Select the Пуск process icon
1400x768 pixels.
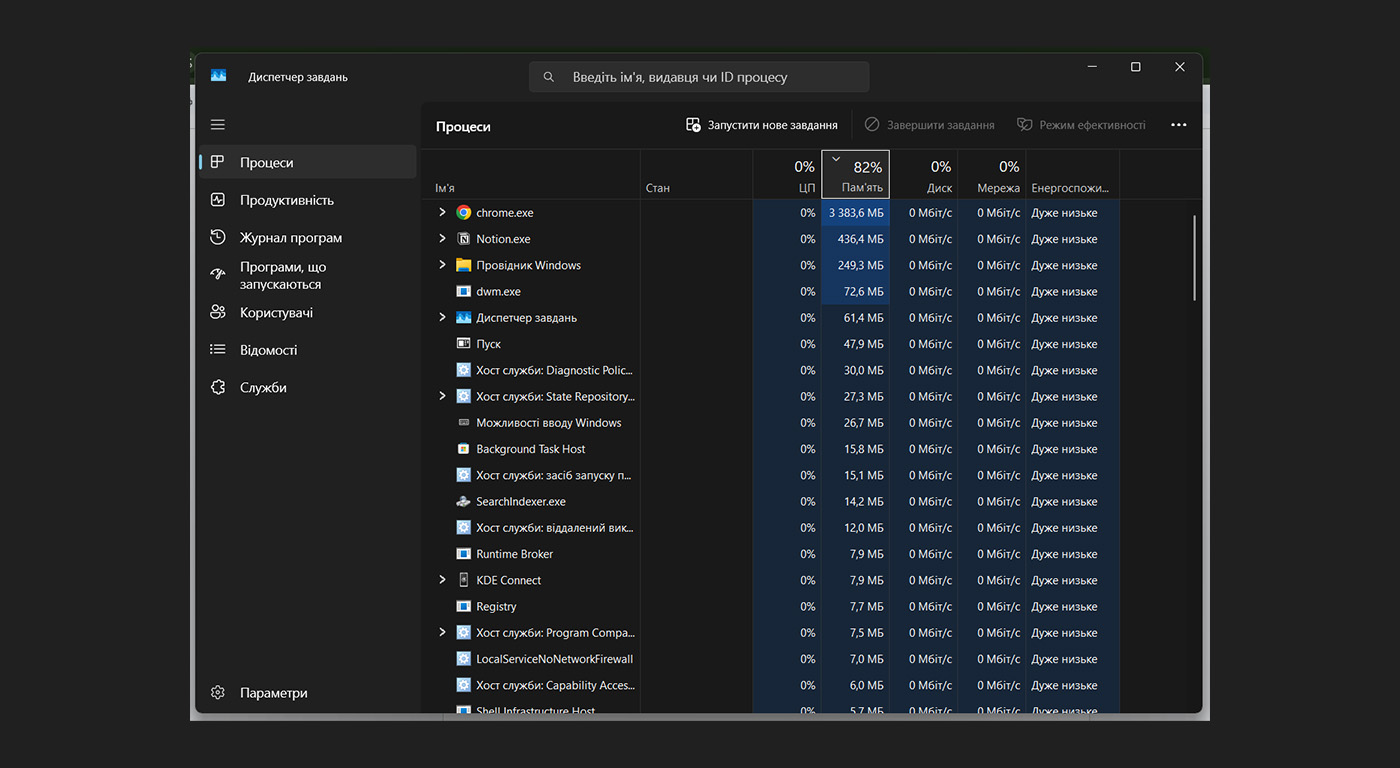(x=463, y=344)
